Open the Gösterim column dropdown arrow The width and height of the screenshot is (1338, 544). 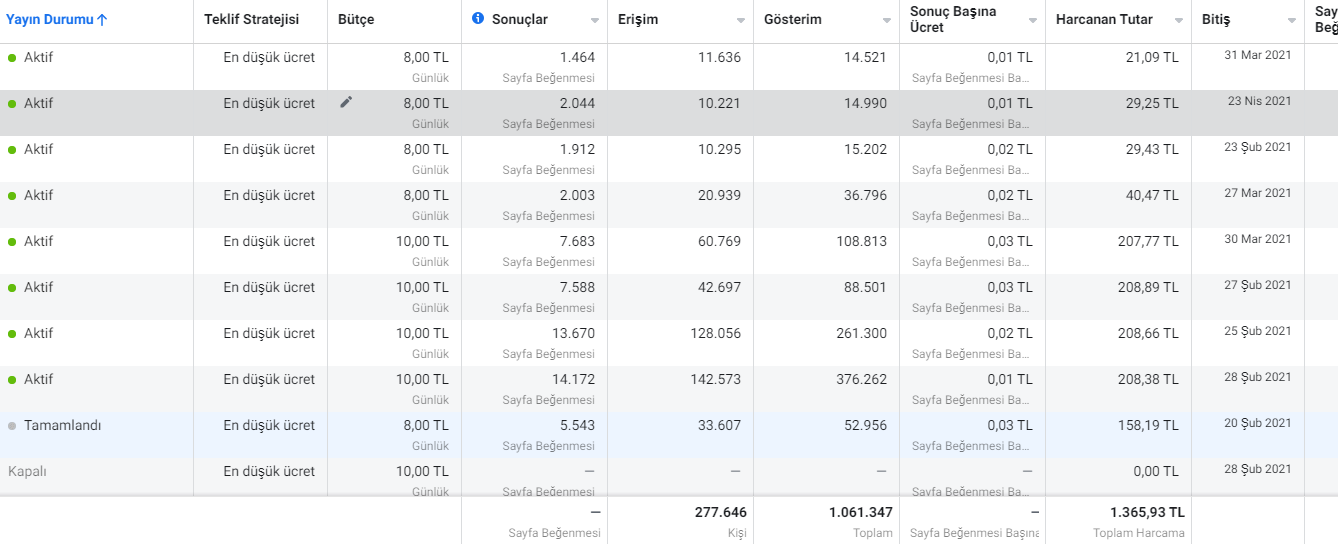click(x=887, y=21)
